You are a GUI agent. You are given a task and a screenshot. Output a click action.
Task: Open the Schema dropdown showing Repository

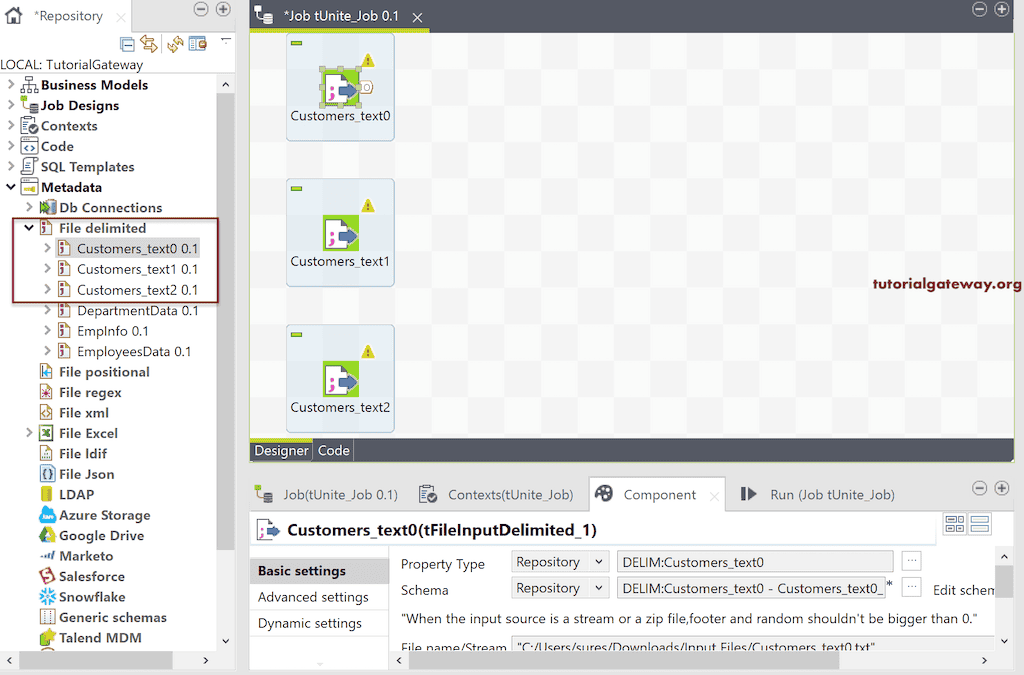[x=559, y=587]
